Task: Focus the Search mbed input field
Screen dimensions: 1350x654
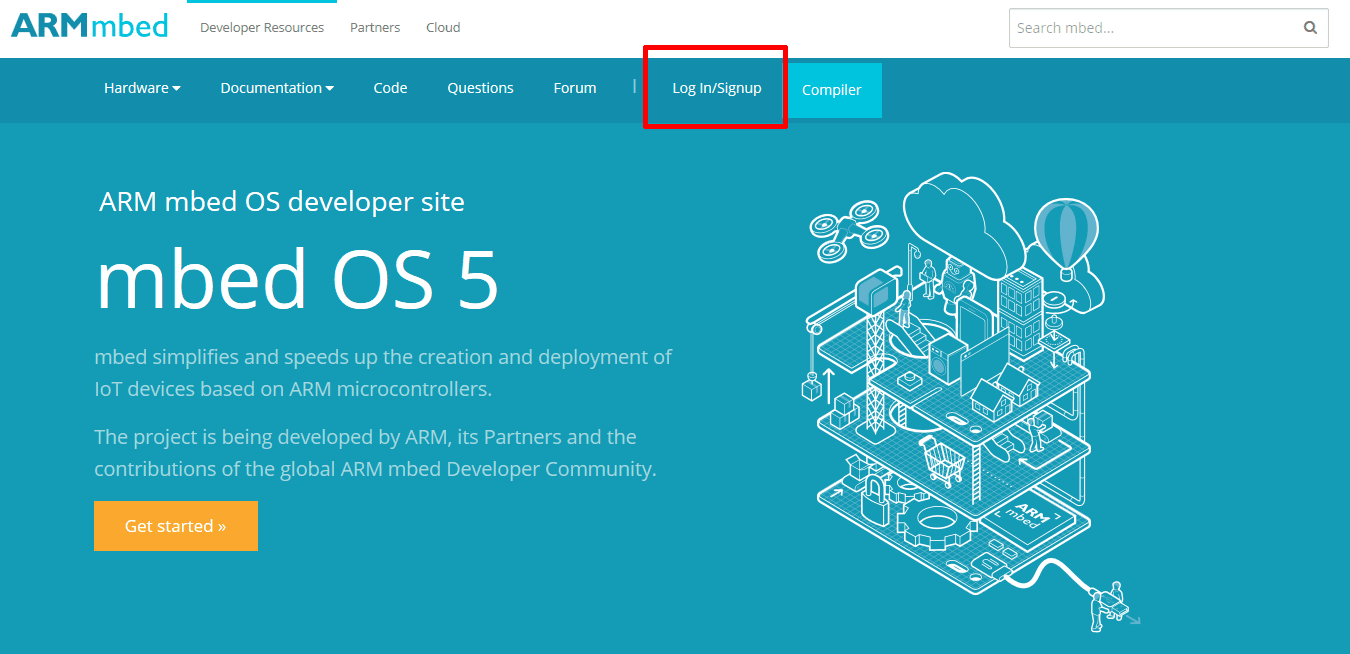Action: (x=1168, y=28)
